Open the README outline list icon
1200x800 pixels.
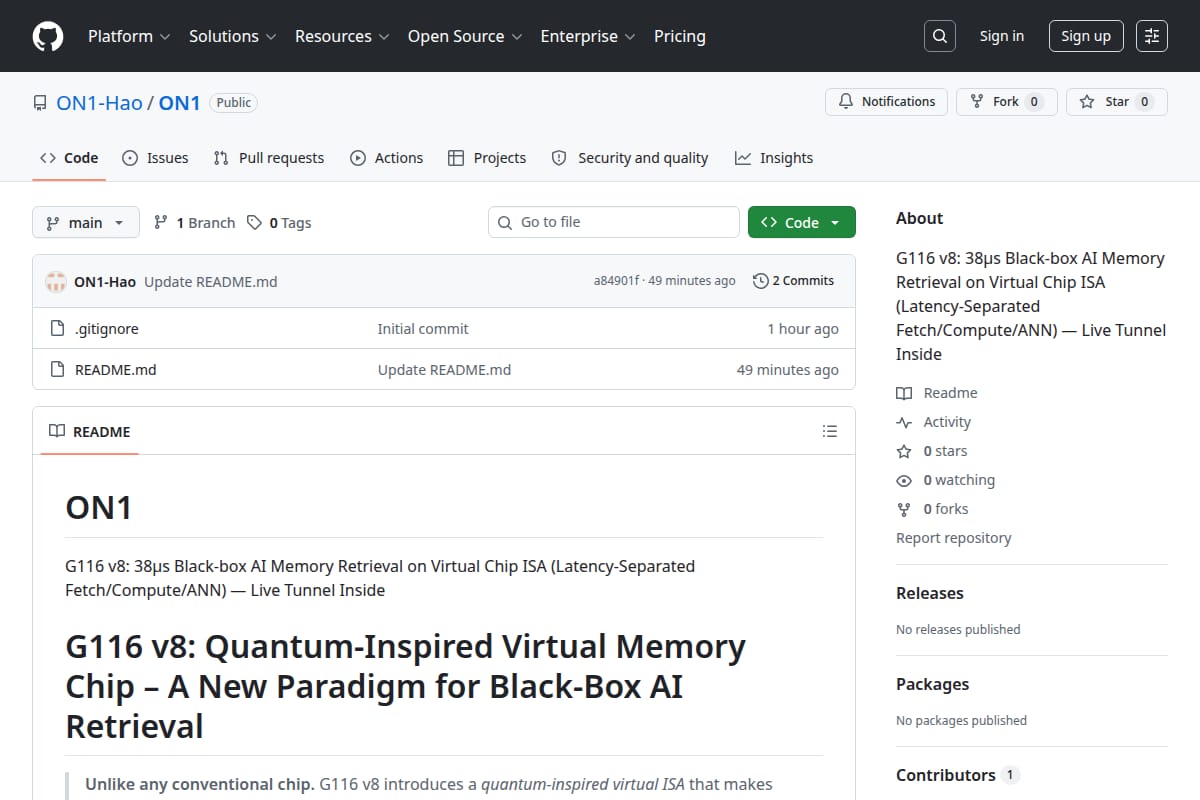[829, 432]
